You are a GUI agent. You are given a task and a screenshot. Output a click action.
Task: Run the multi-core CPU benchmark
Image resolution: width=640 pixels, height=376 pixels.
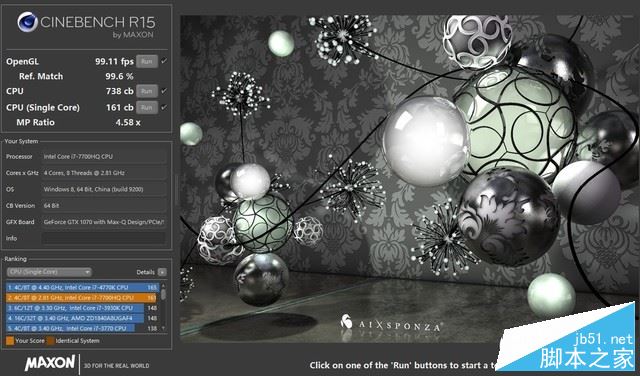tap(147, 91)
